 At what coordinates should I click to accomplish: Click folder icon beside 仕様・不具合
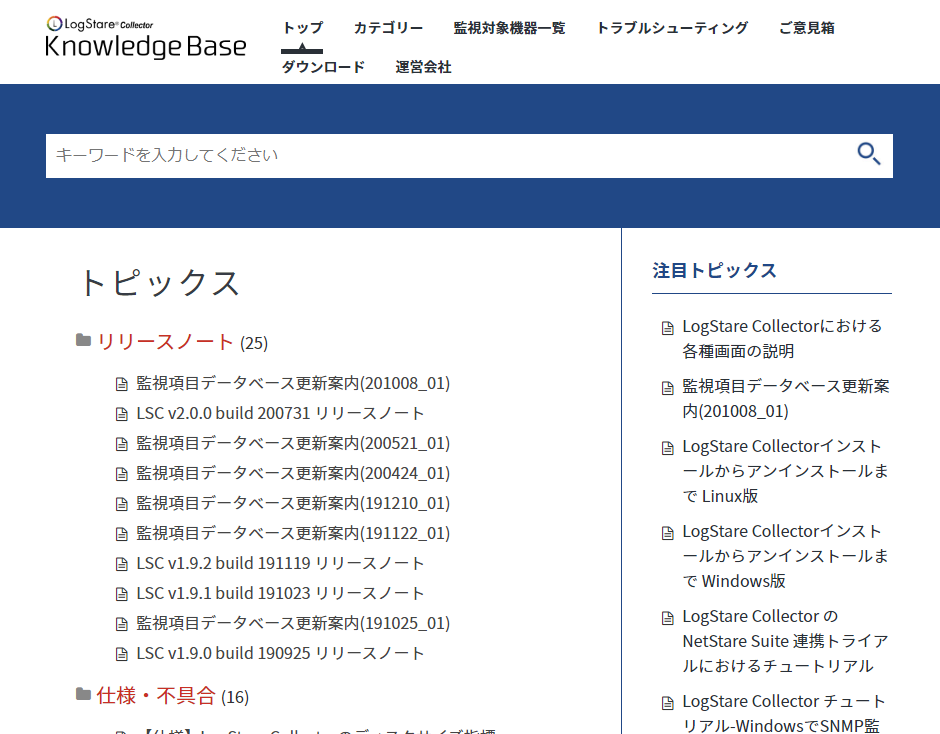83,694
